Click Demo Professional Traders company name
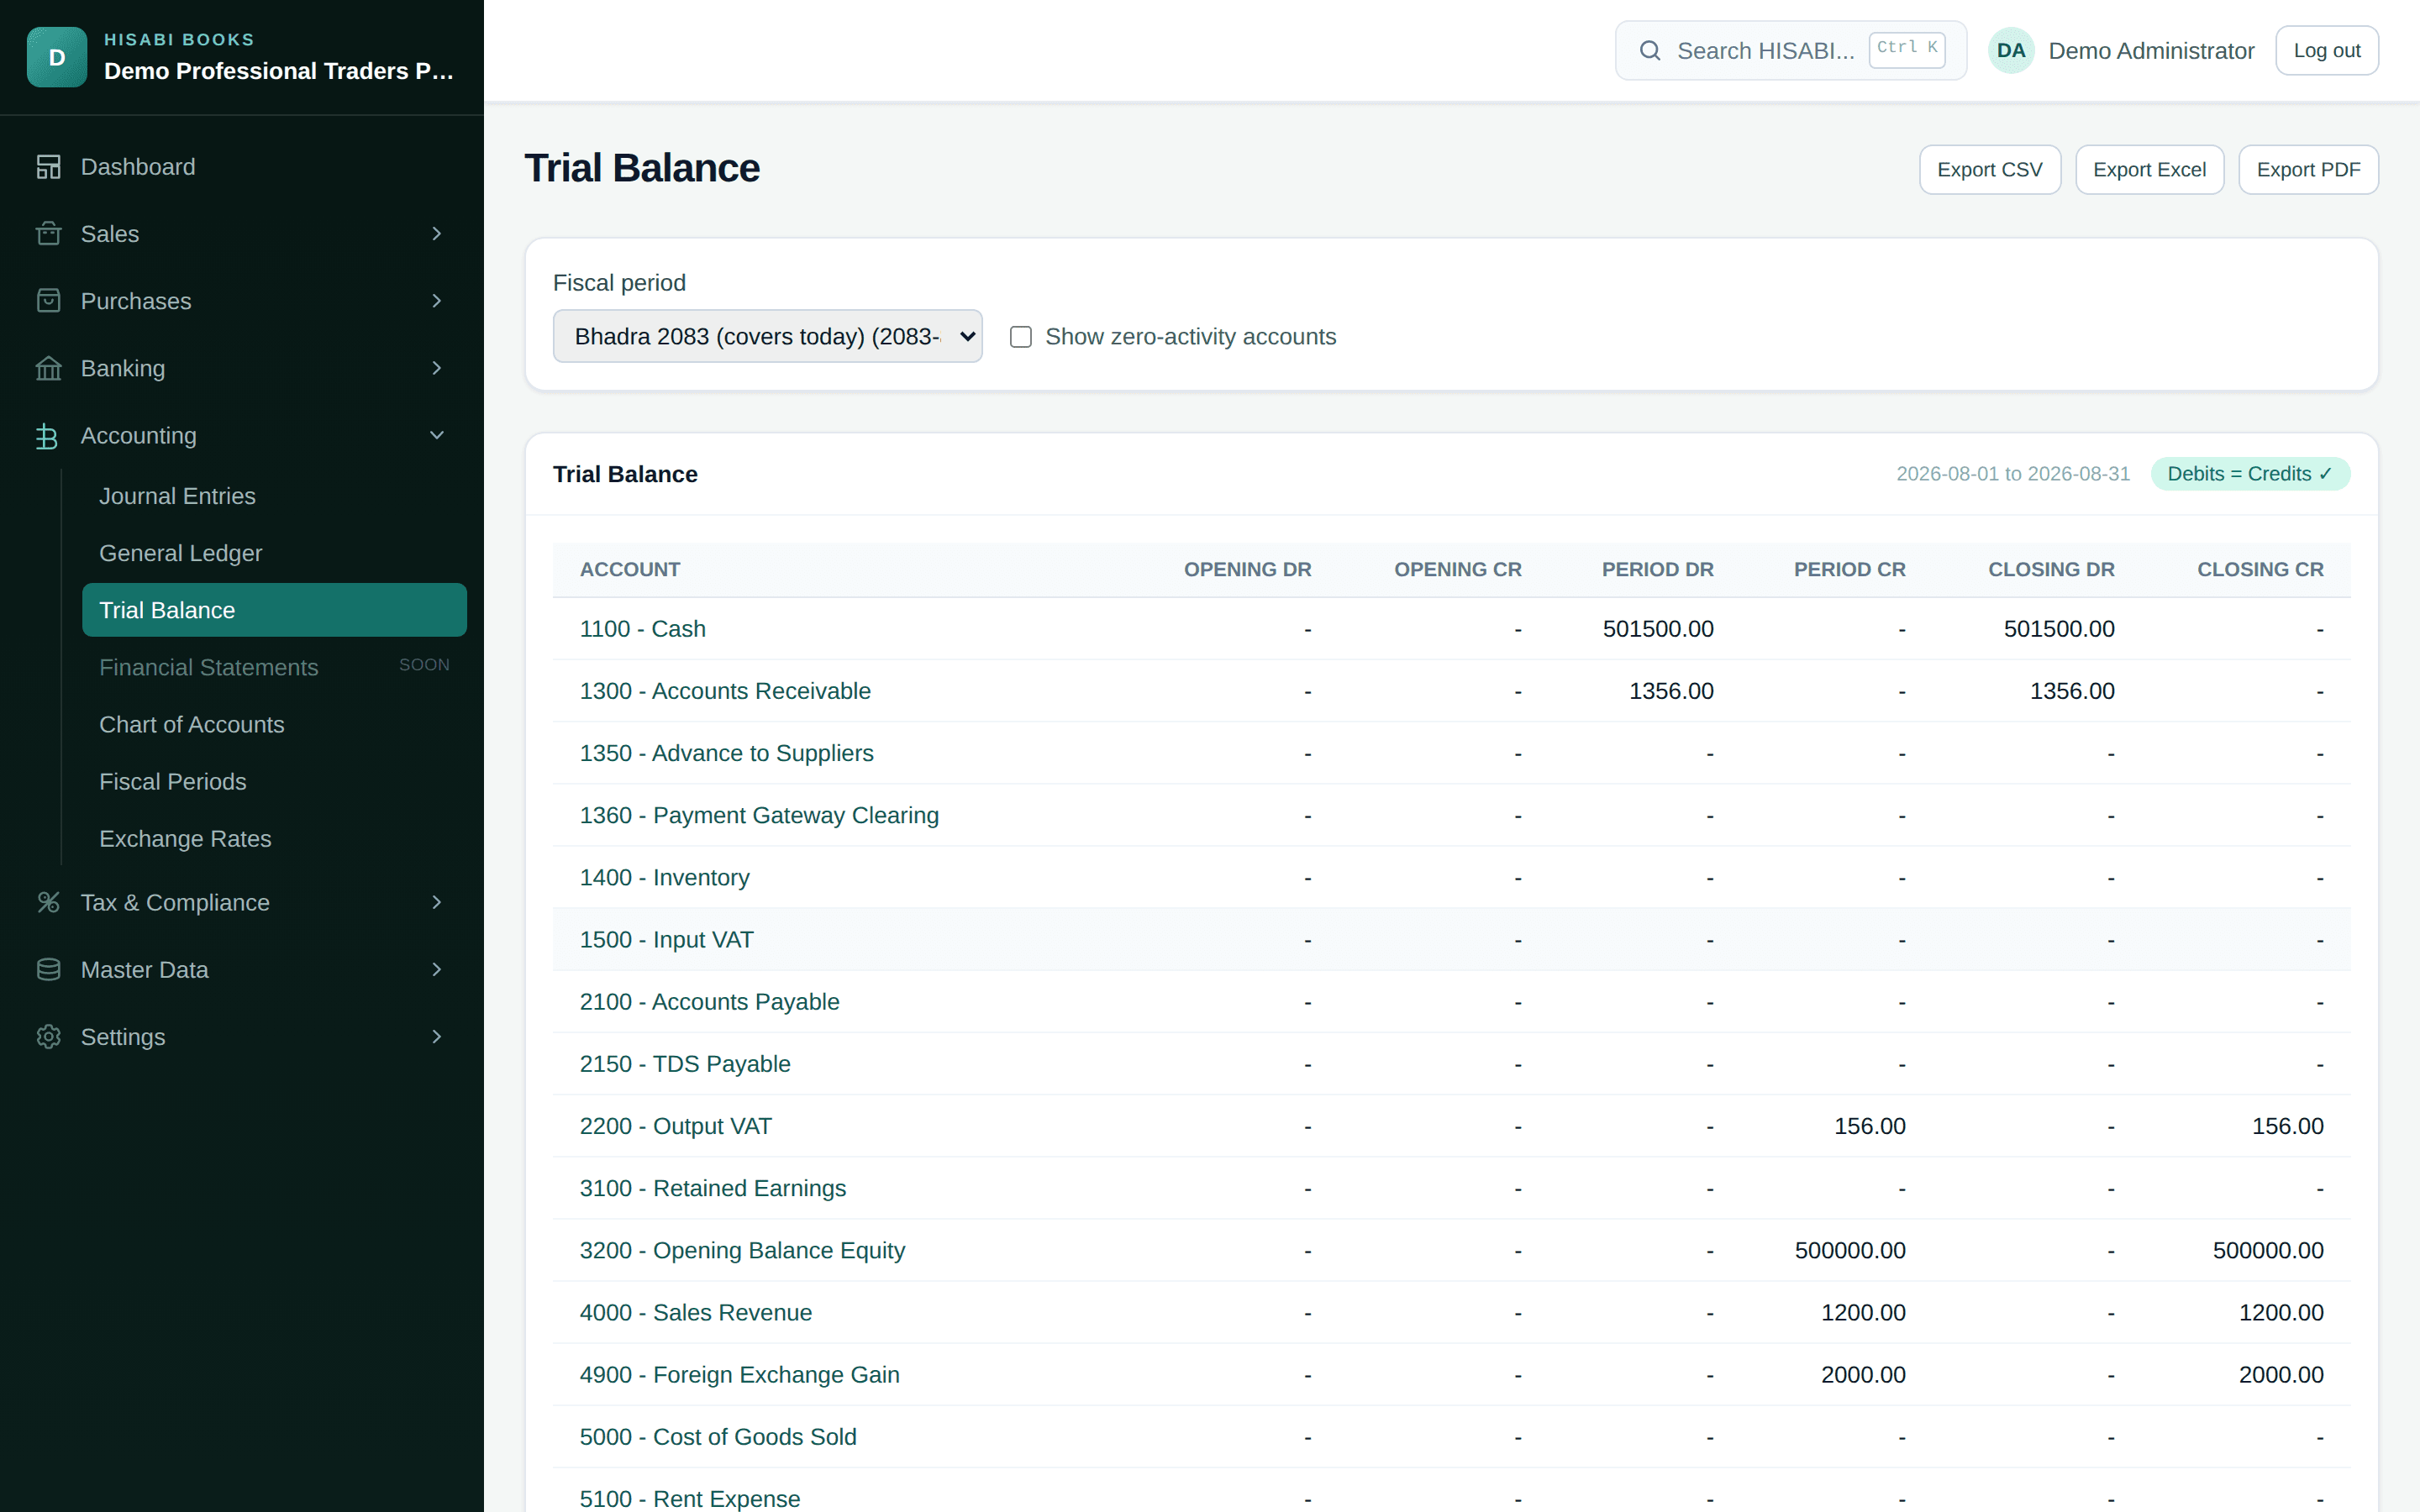Screen dimensions: 2420x1512 coord(279,71)
